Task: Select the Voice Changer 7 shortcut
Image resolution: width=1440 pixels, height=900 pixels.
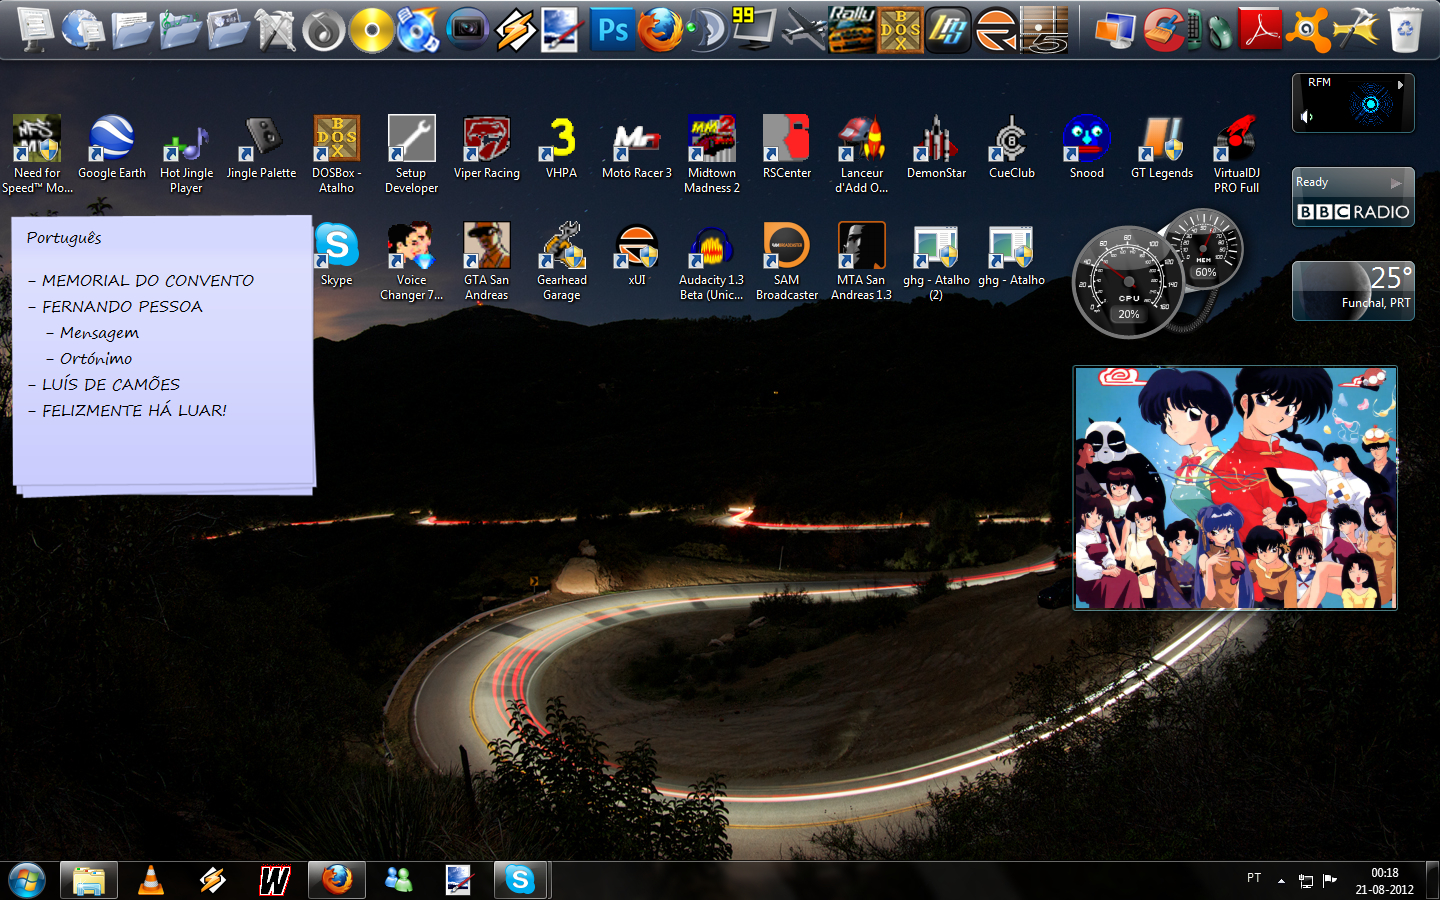Action: (412, 261)
